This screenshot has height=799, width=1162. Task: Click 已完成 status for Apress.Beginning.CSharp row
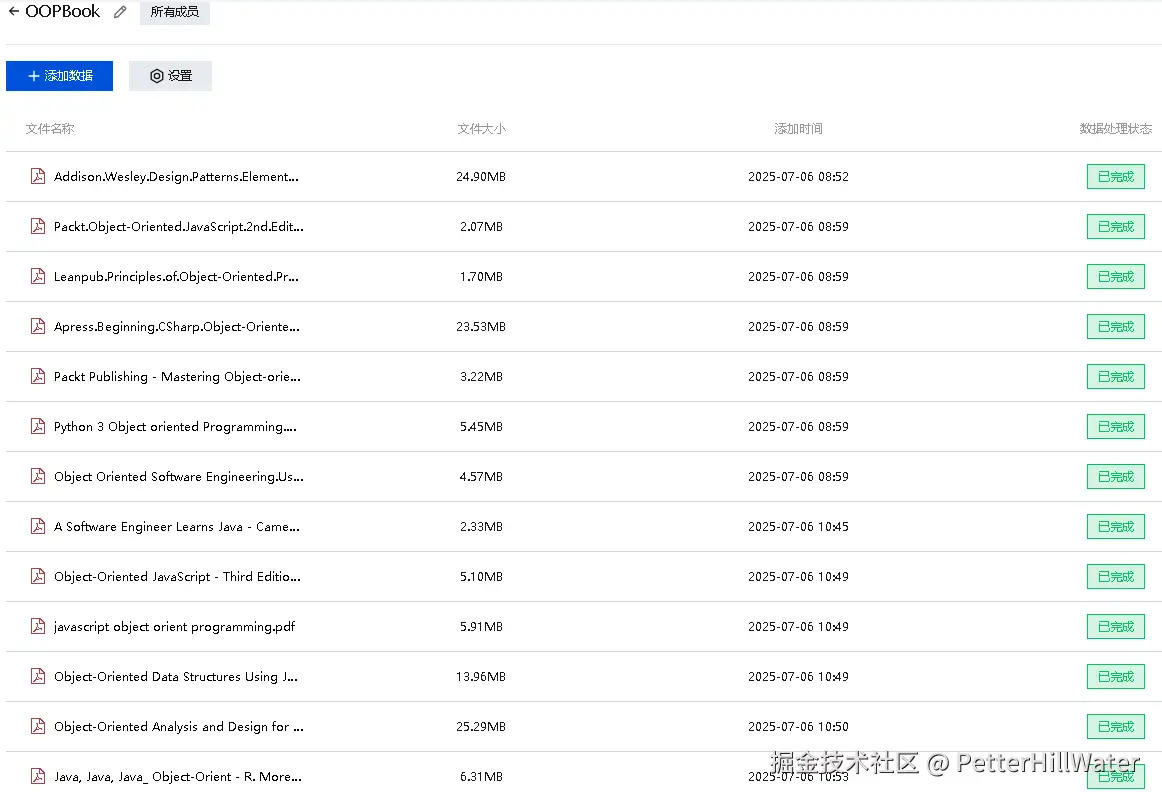[x=1115, y=327]
